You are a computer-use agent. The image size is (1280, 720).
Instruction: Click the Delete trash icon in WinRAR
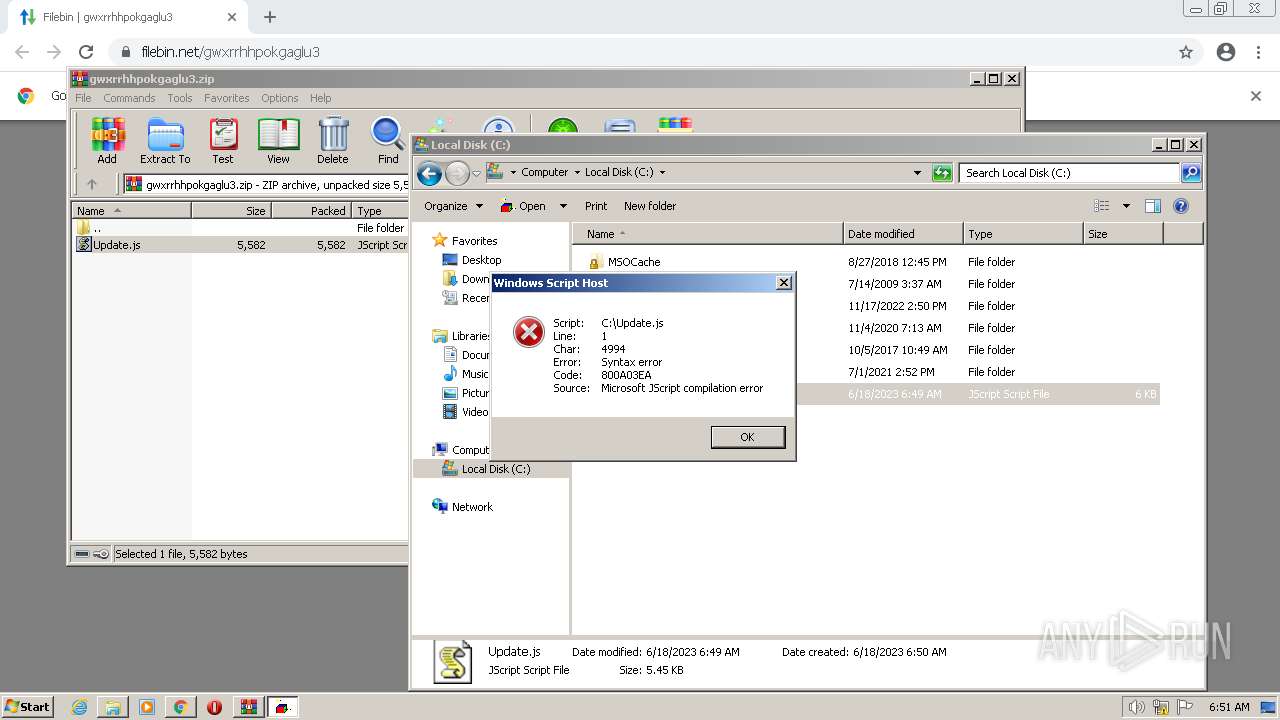click(x=333, y=141)
